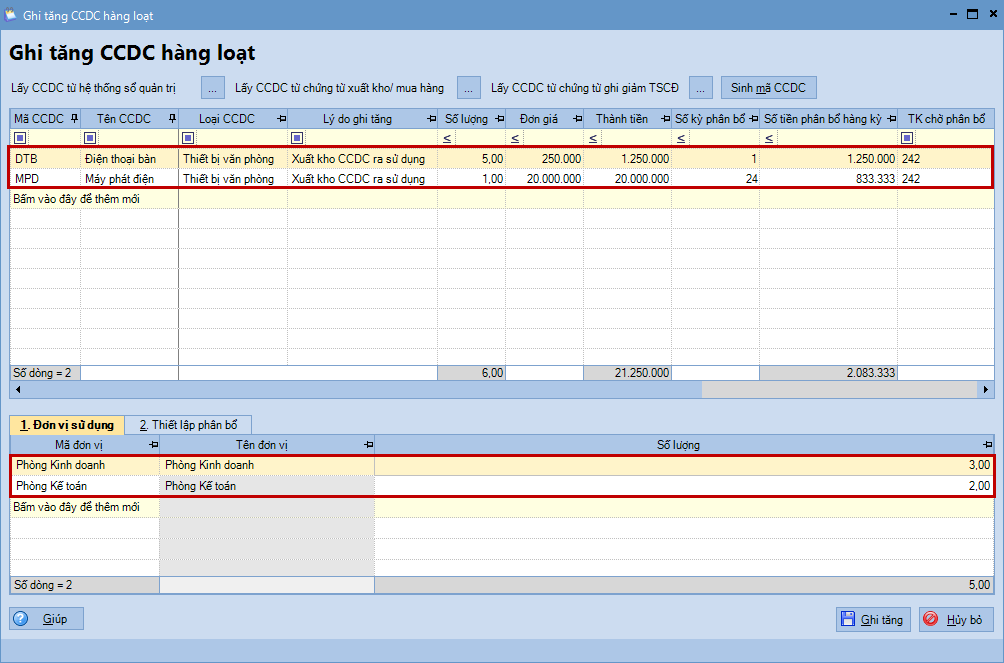Click 'Bấm vào đây để thêm mới' in CCDC grid
Screen dimensions: 1004x663
pyautogui.click(x=76, y=199)
